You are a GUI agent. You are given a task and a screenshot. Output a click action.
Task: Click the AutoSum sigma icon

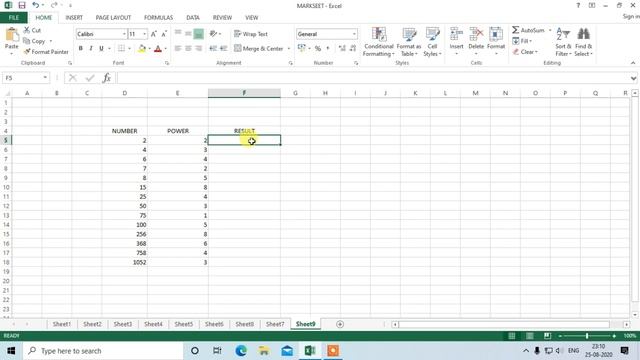point(516,30)
